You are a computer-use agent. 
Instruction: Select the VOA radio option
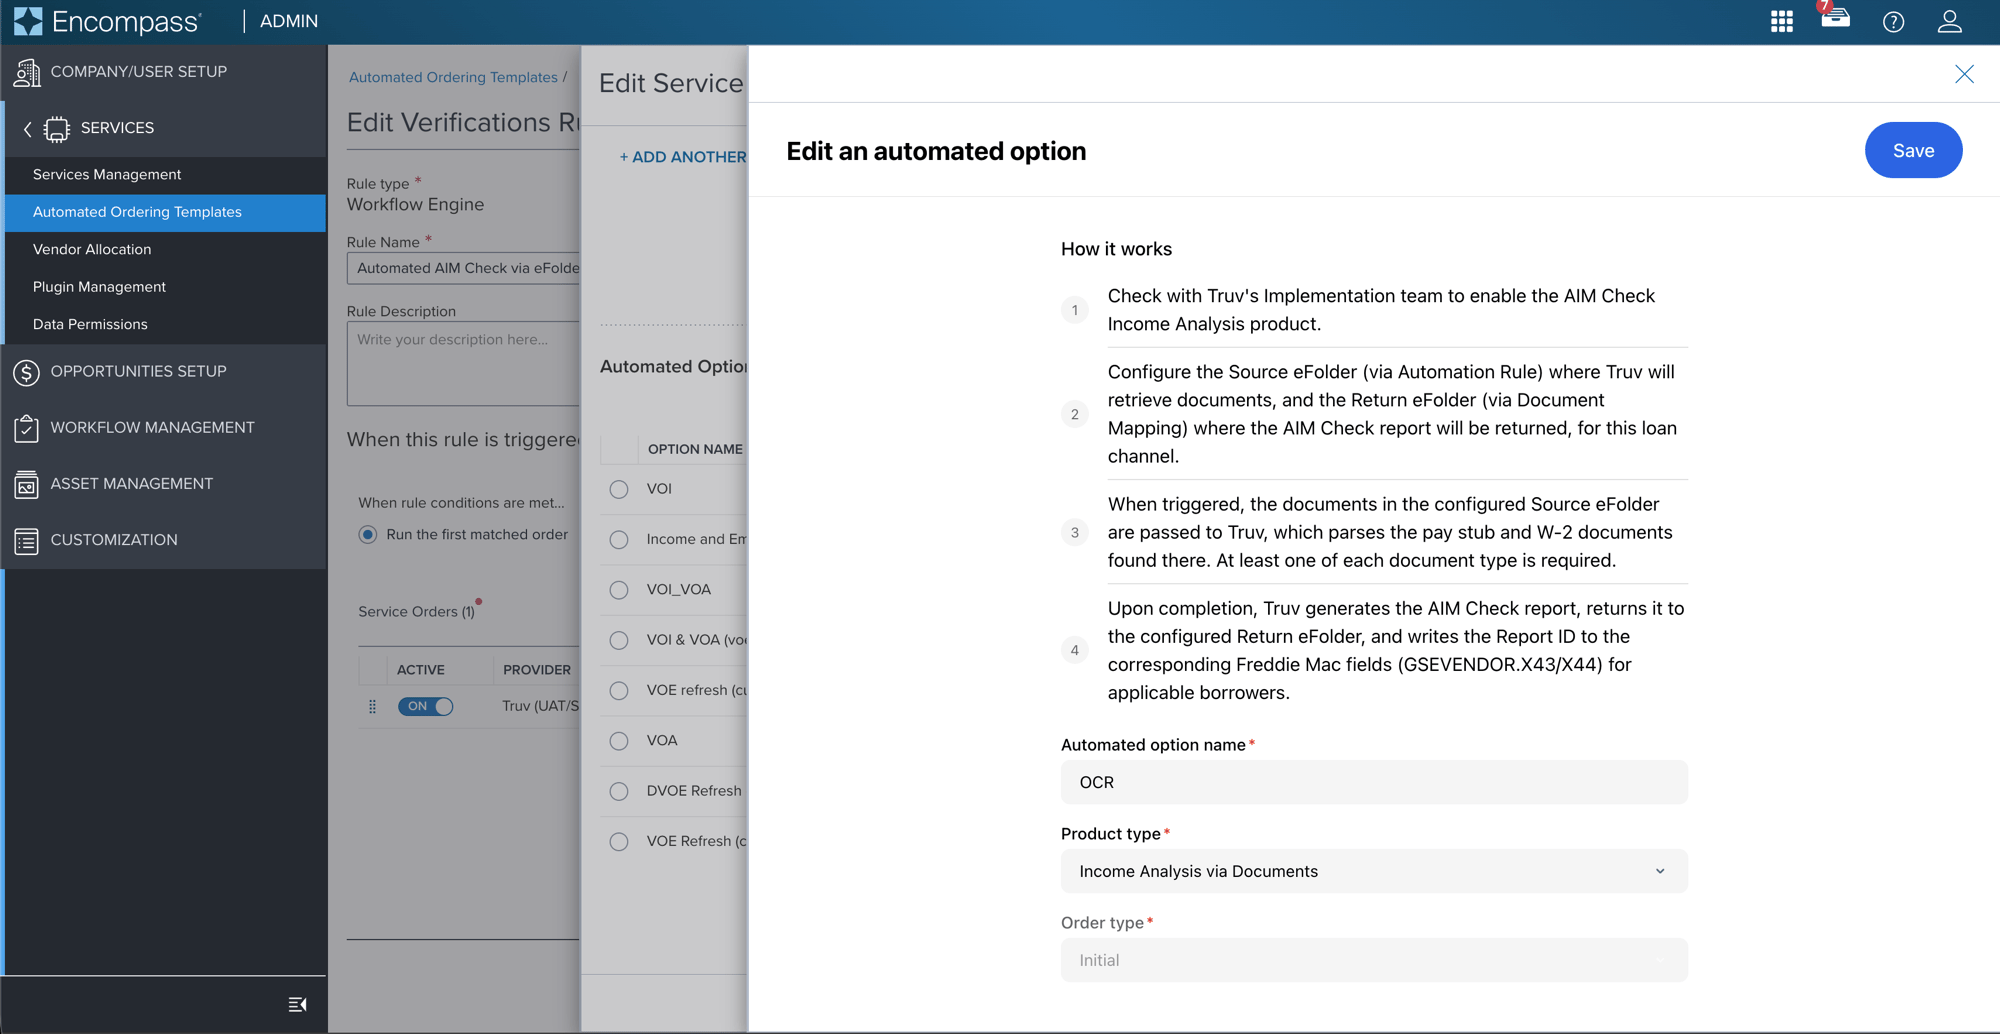click(x=619, y=741)
